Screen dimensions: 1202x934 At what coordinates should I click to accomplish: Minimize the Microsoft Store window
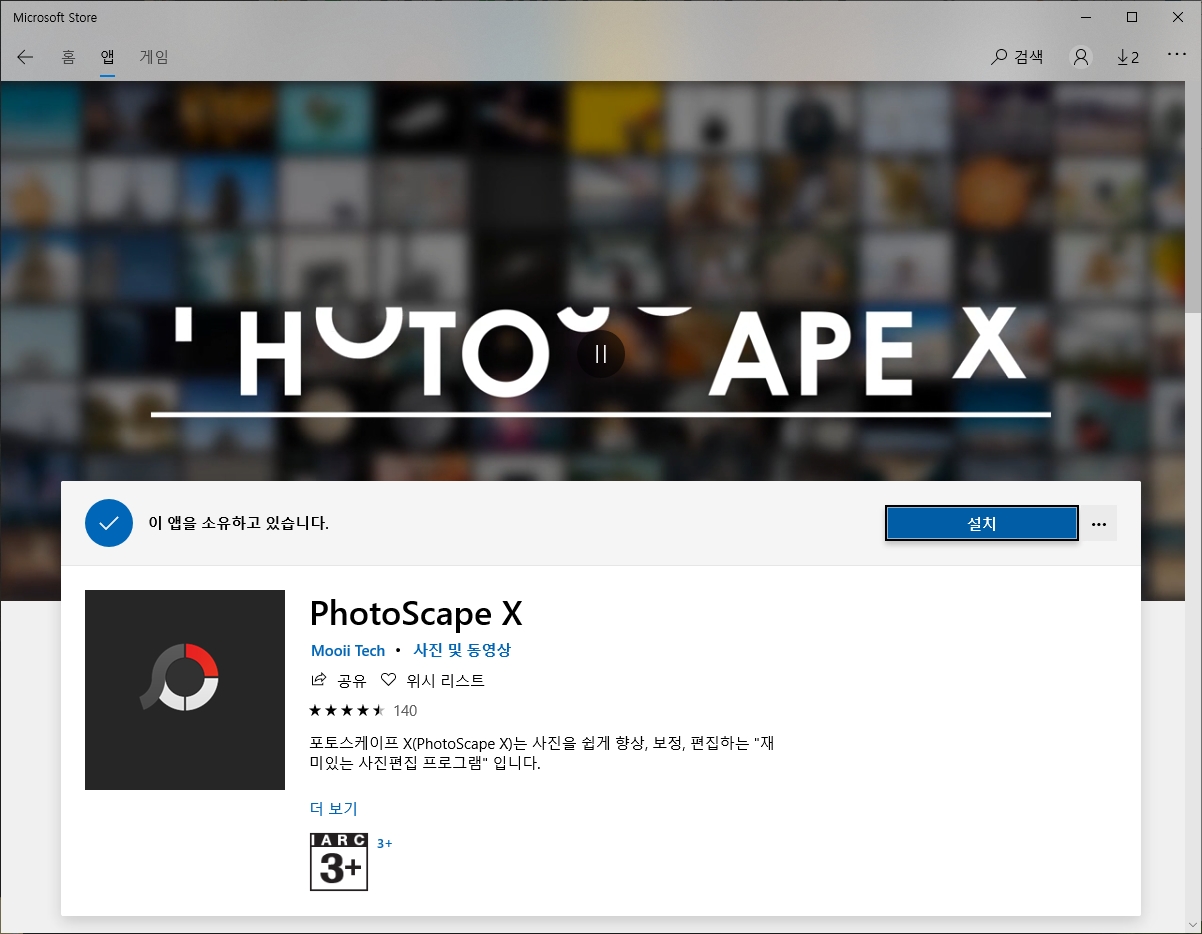[1086, 17]
